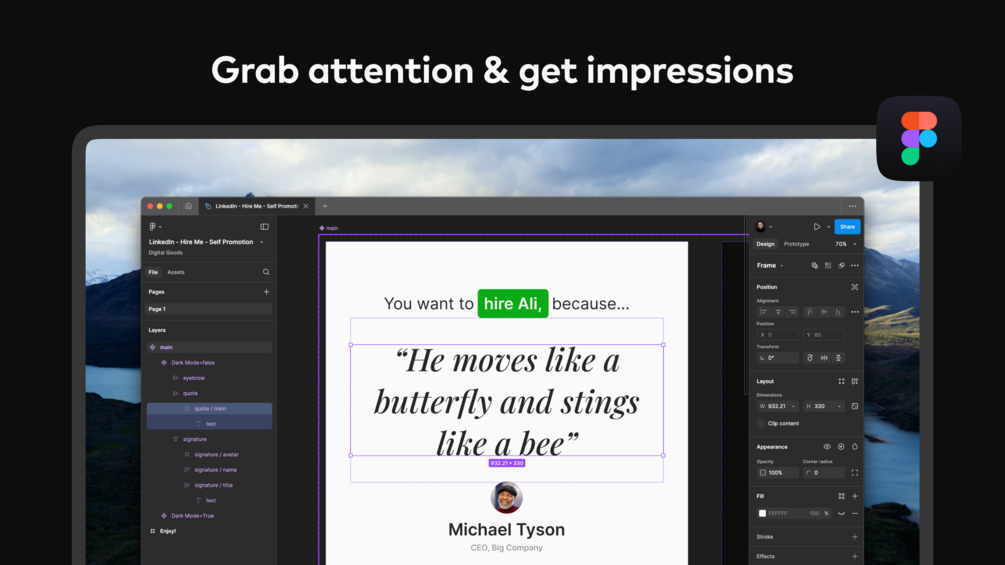Screen dimensions: 1005x565
Task: Click the four-squares icon beside Layout heading
Action: tap(841, 381)
